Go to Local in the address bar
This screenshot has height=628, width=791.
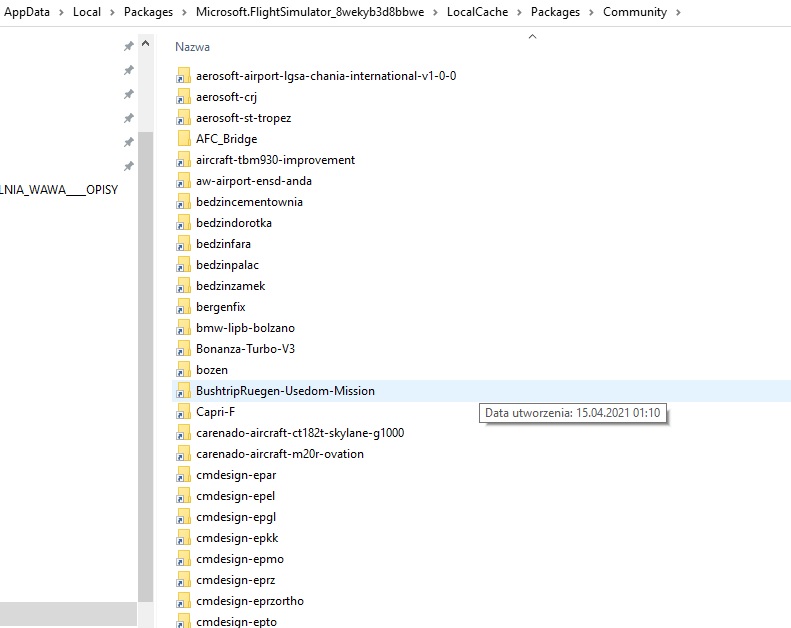tap(87, 12)
